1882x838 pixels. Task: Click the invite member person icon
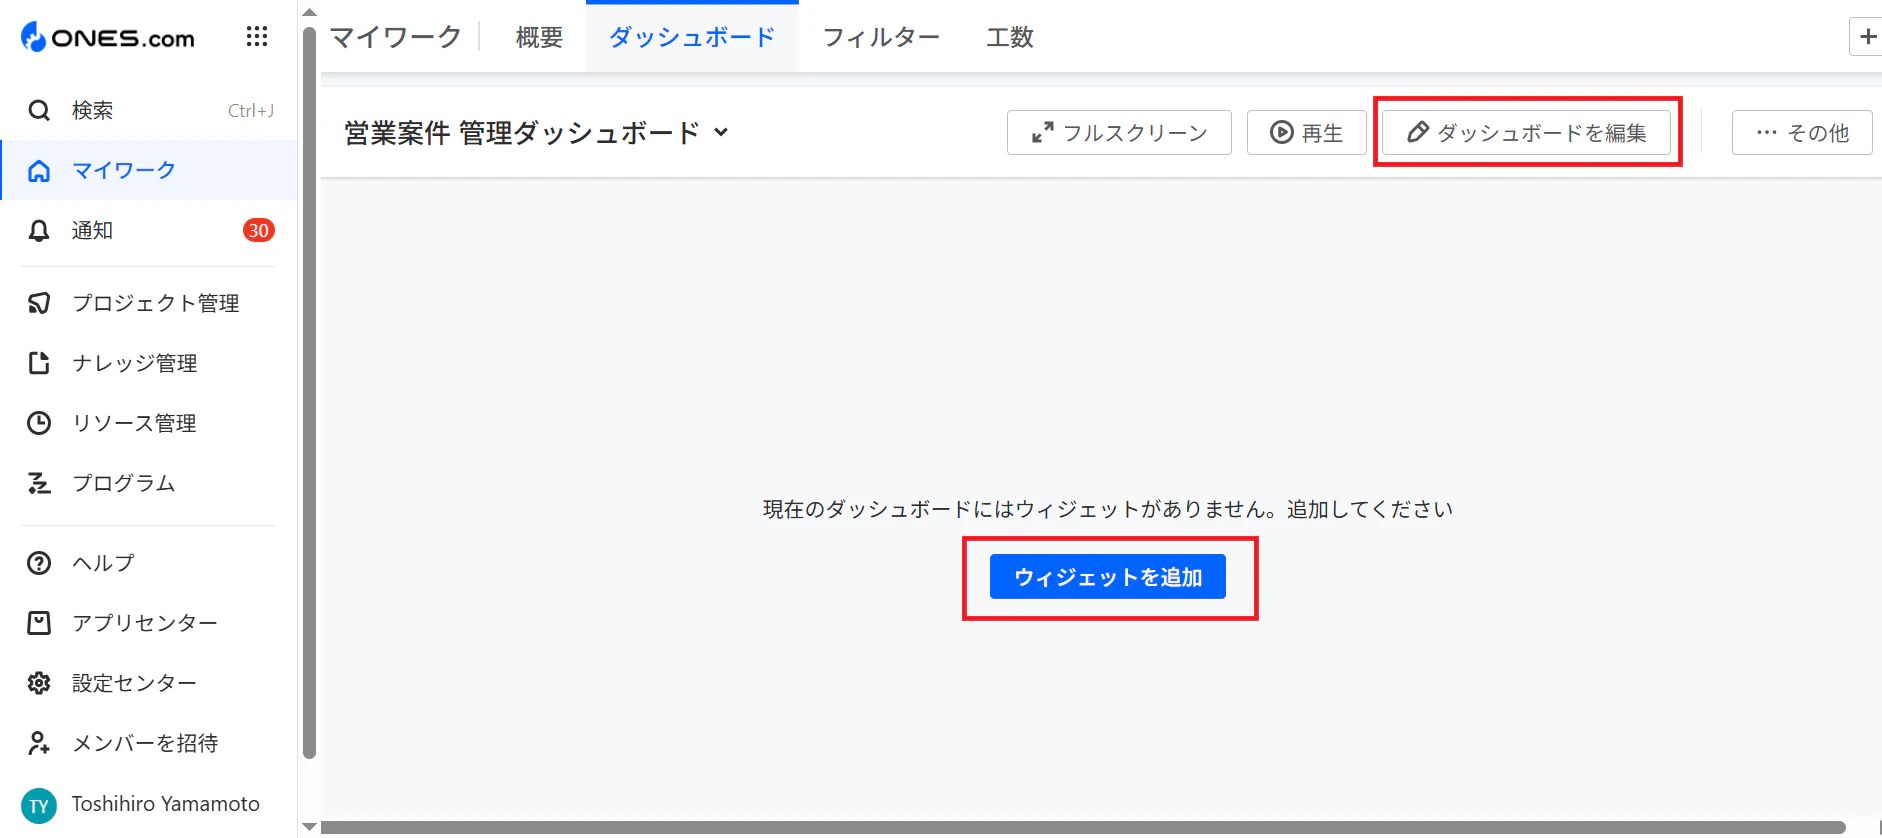39,743
